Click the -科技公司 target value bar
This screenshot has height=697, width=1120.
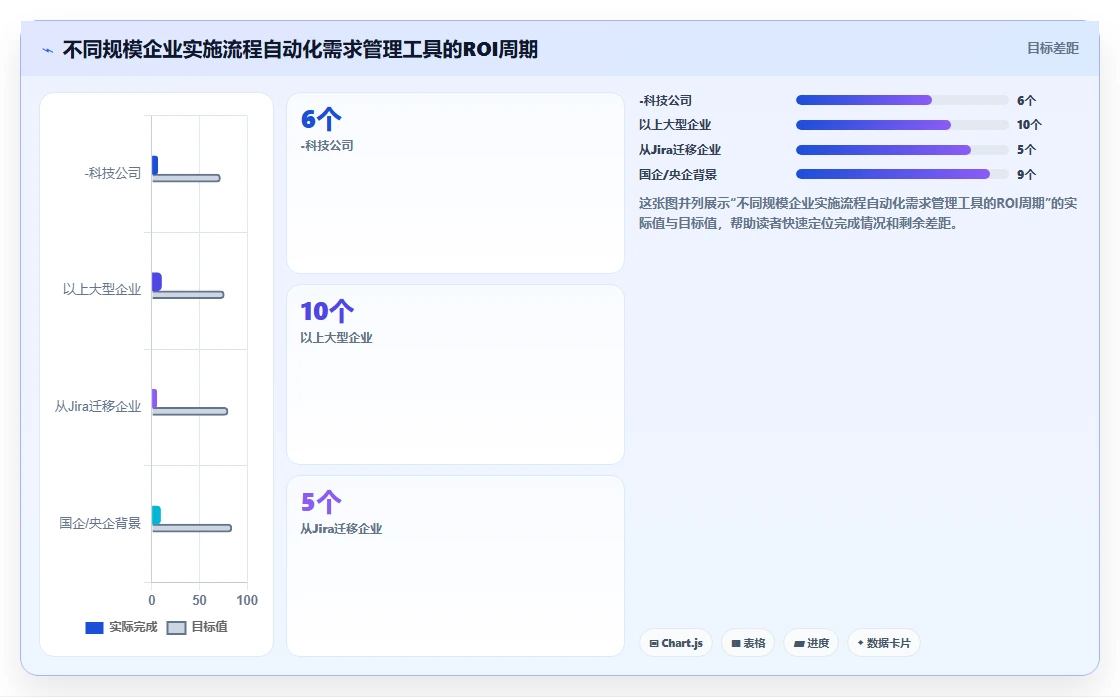pyautogui.click(x=186, y=178)
